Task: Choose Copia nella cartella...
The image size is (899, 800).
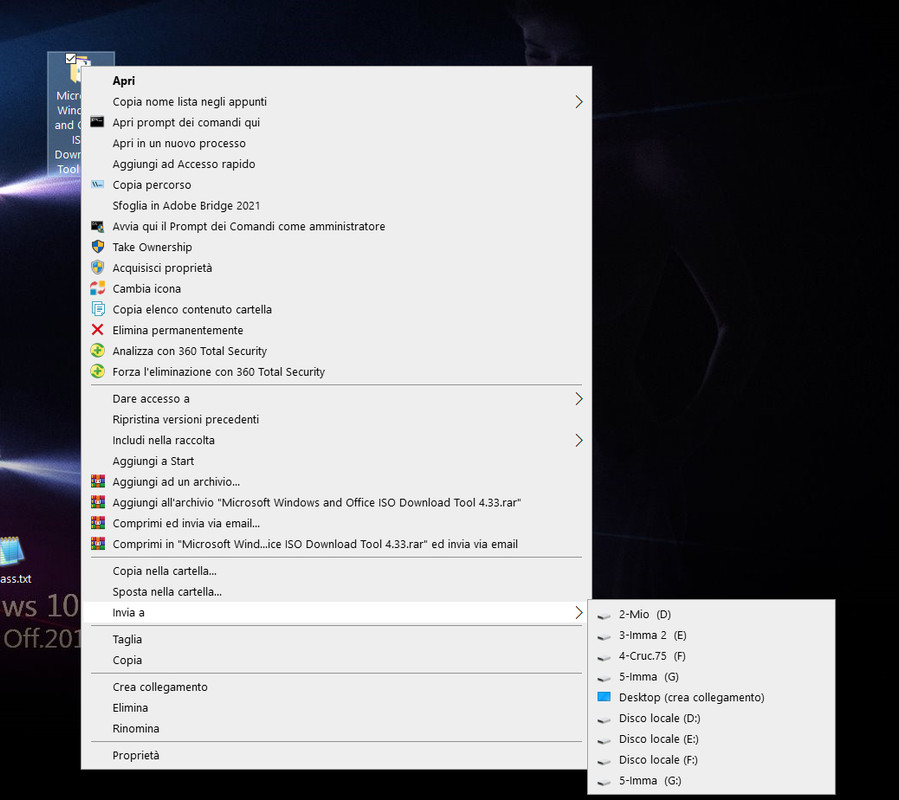Action: (x=337, y=571)
